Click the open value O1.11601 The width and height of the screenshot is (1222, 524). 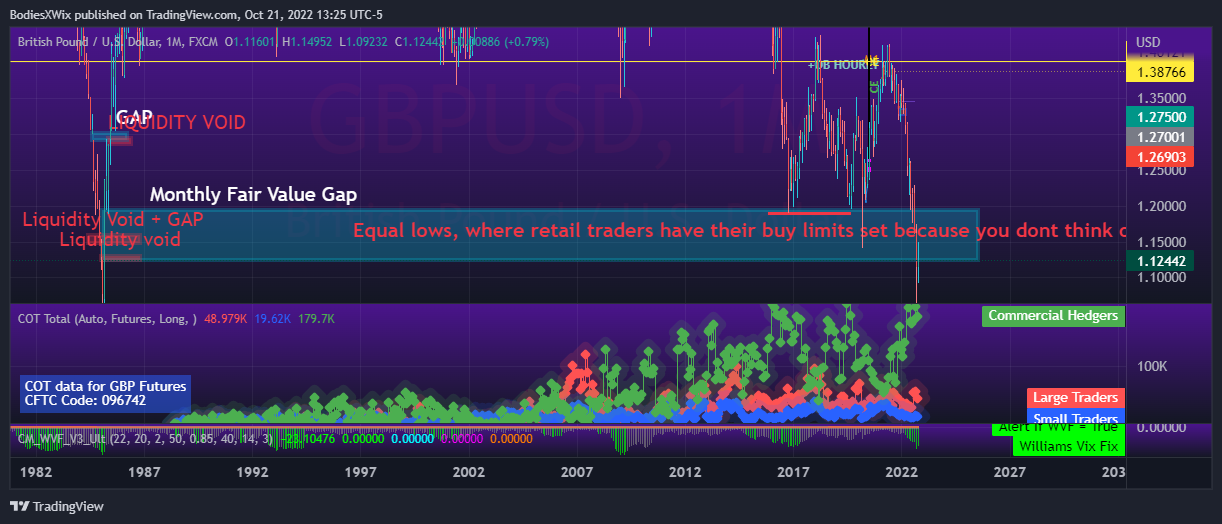(251, 42)
